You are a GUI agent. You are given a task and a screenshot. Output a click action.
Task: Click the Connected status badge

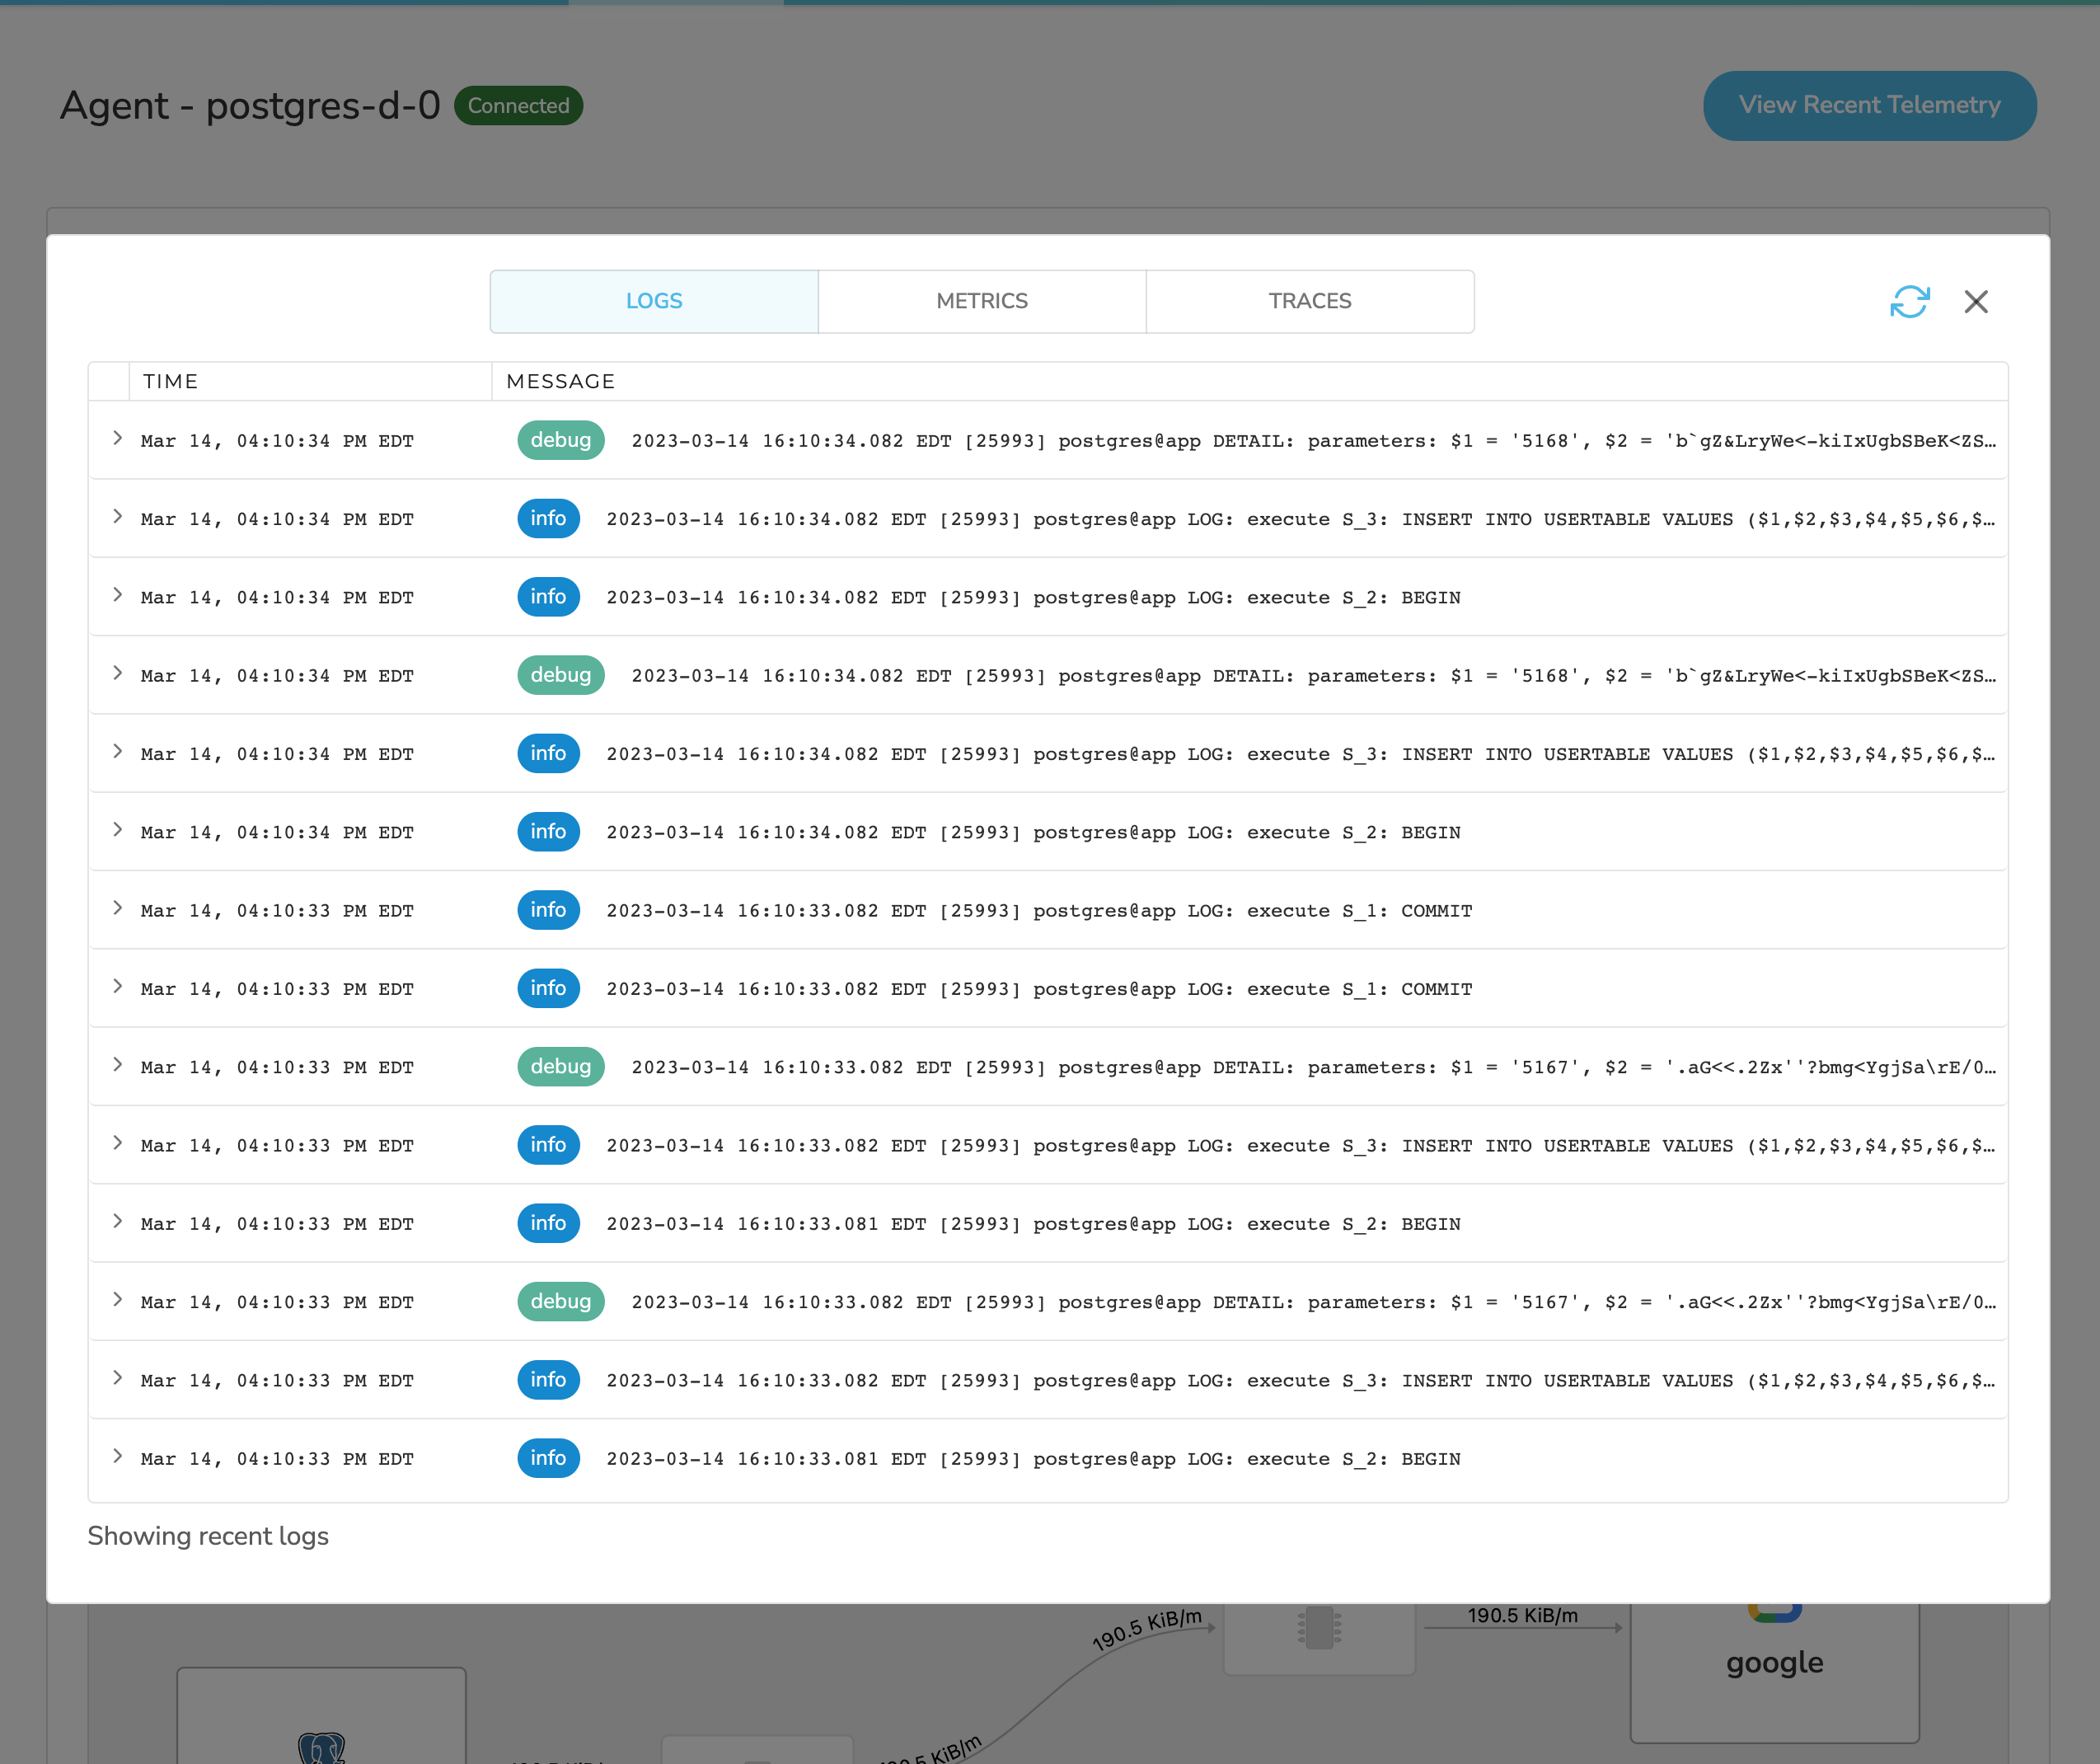point(518,106)
